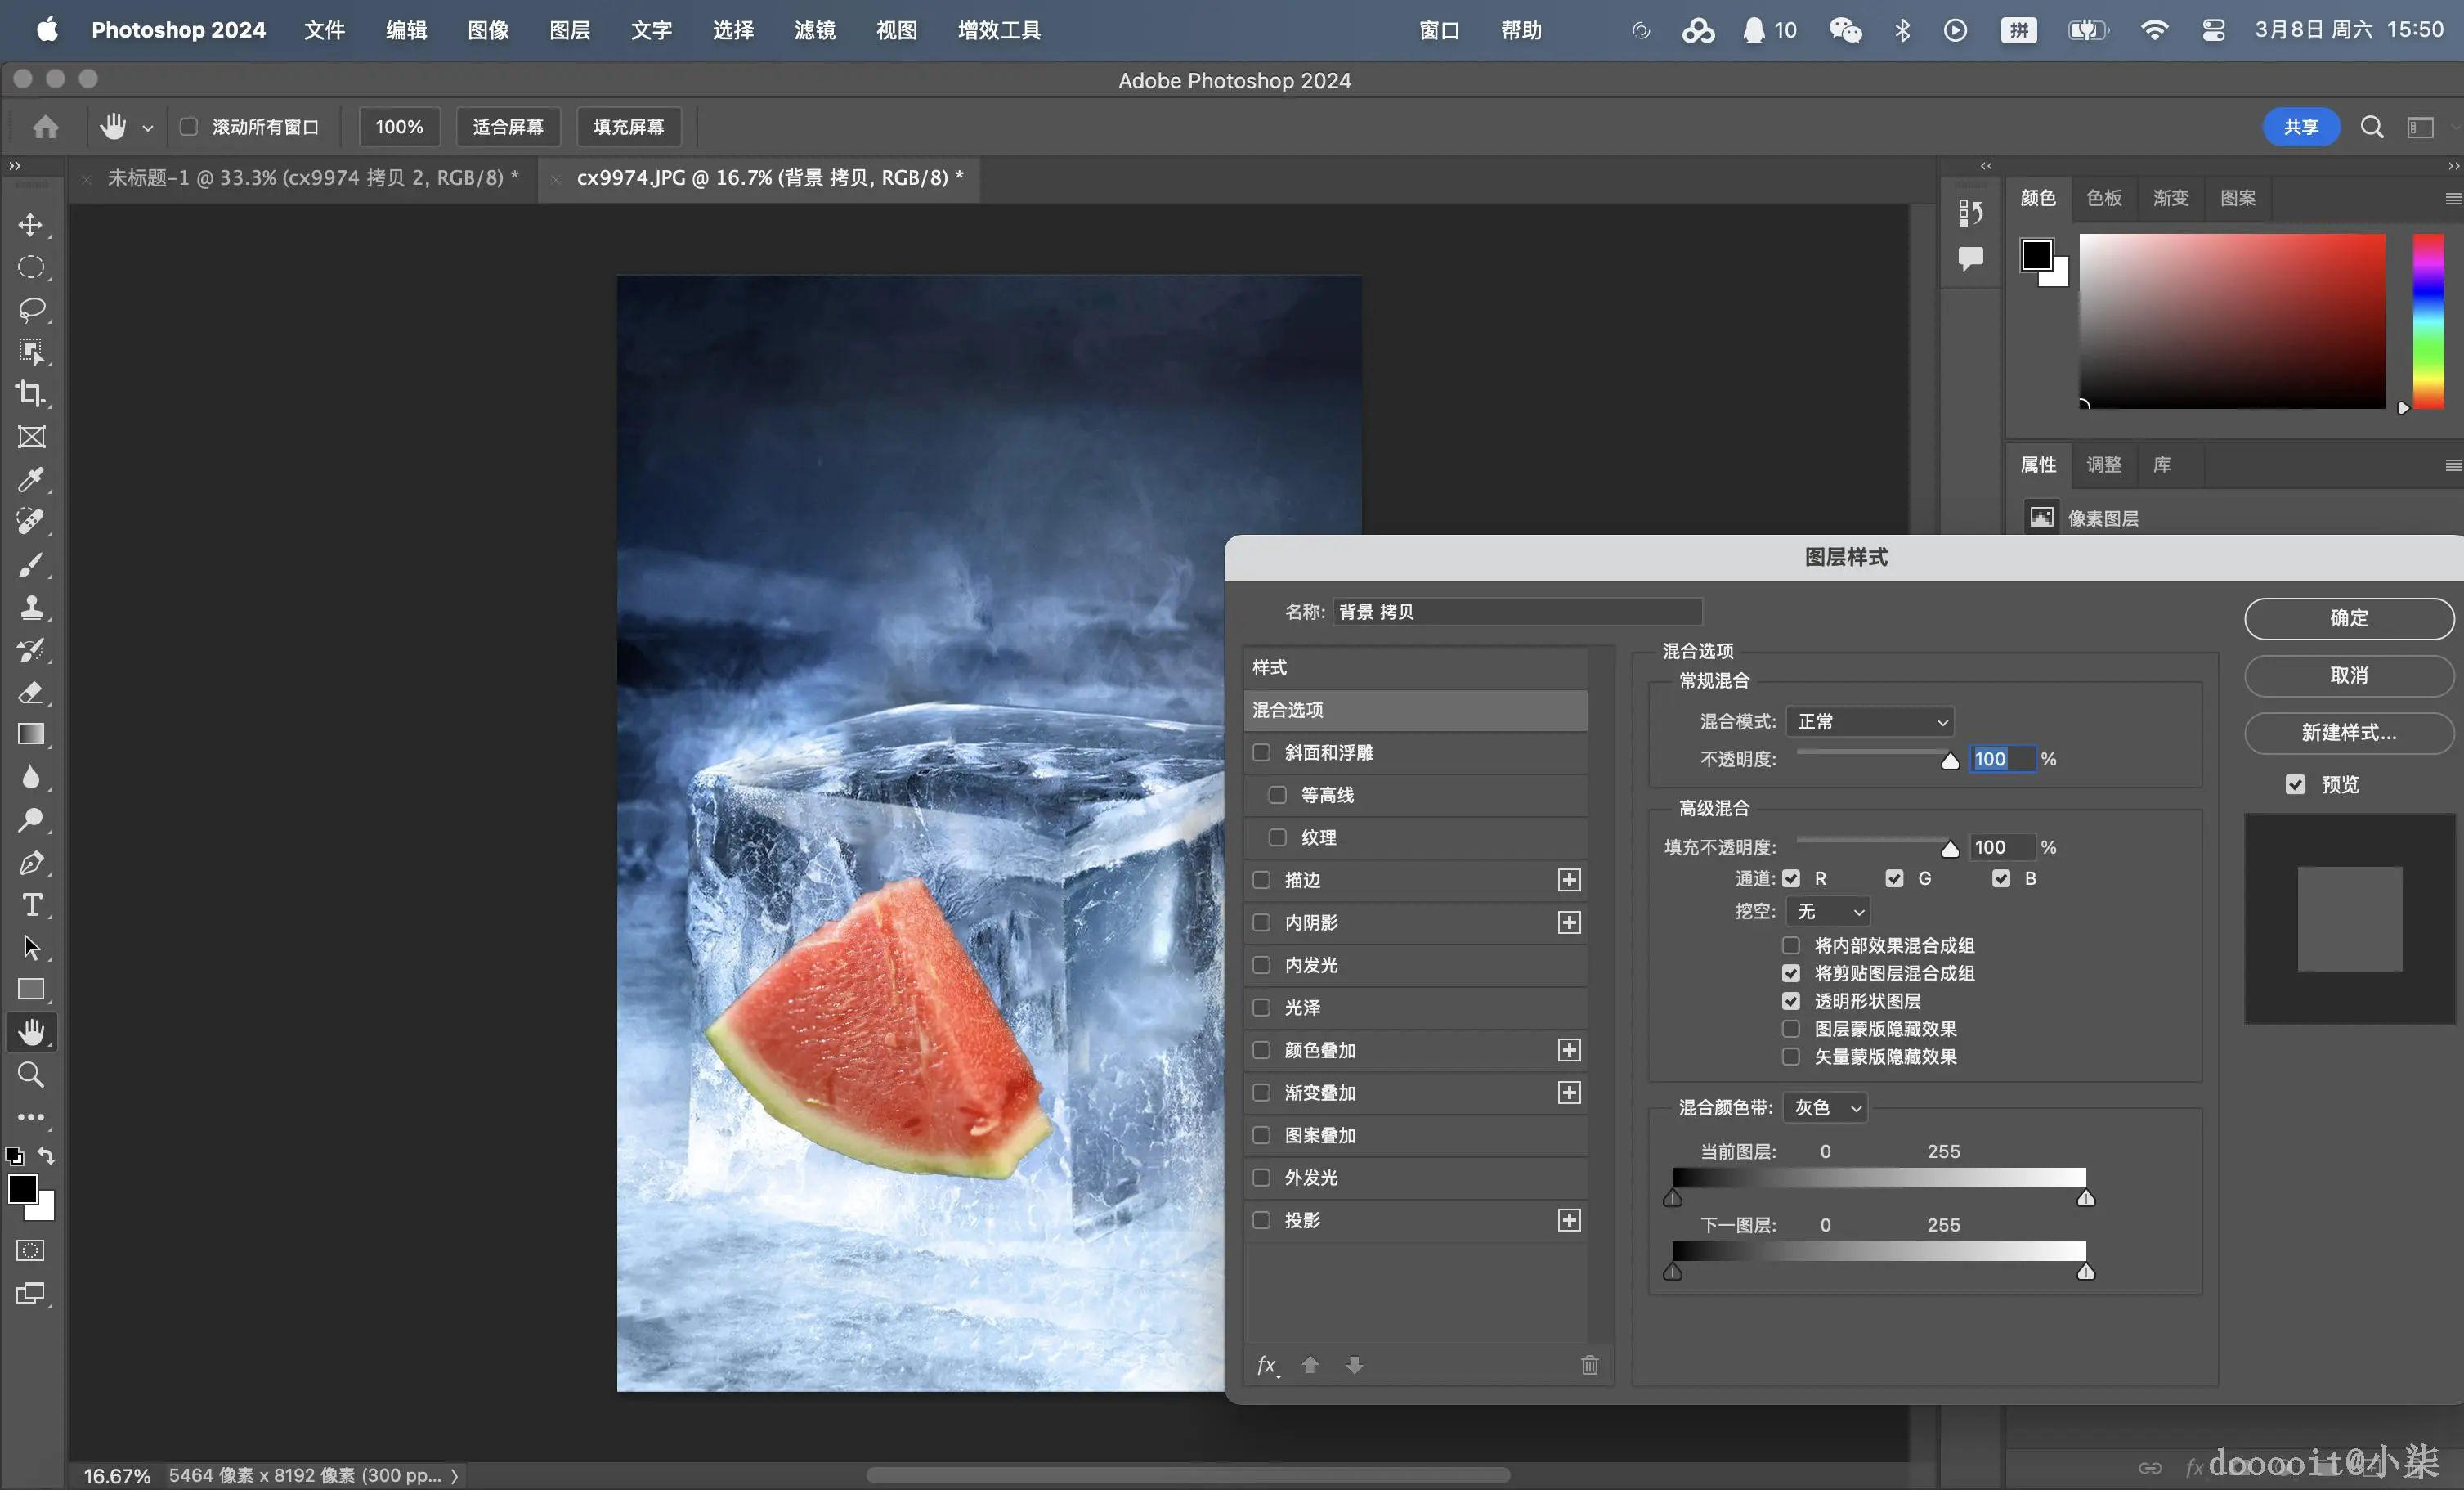Enable the Bevel and Emboss checkbox
The width and height of the screenshot is (2464, 1490).
(1262, 752)
